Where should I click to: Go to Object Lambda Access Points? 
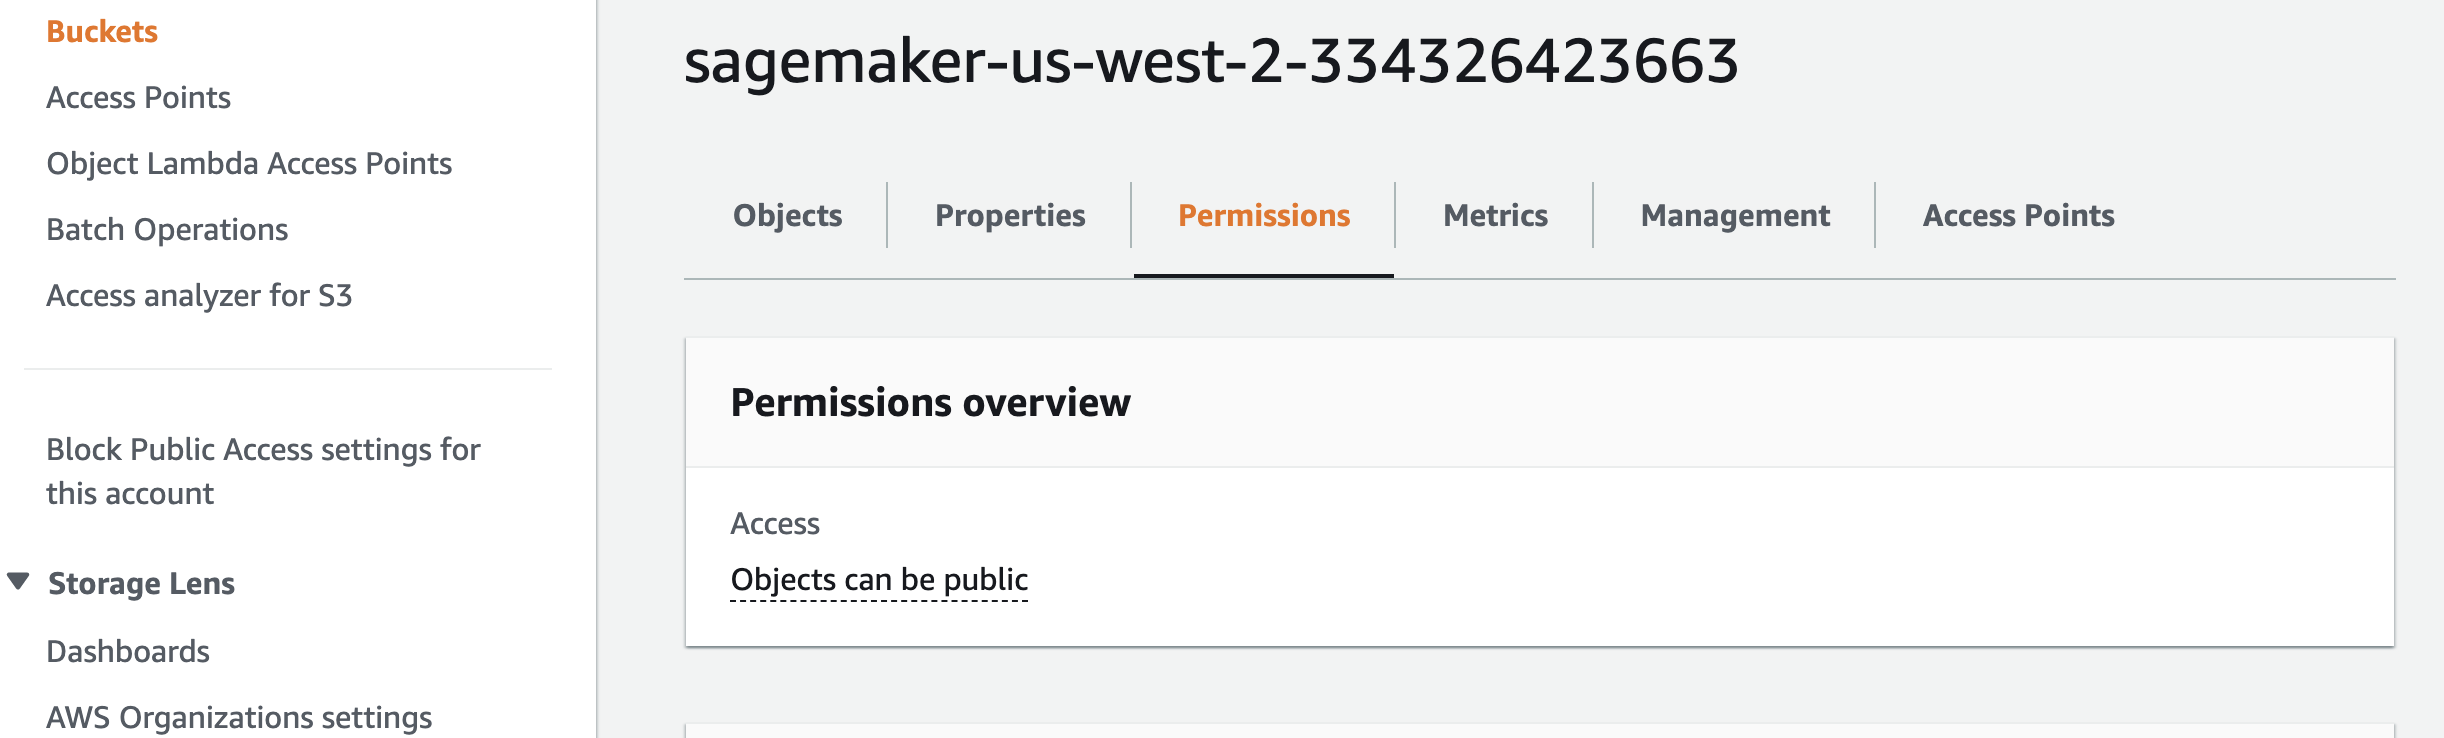tap(249, 164)
